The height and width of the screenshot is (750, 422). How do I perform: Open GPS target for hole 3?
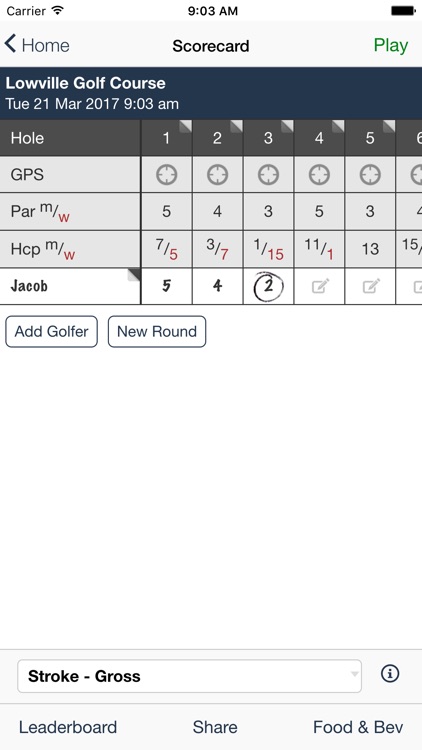pyautogui.click(x=268, y=175)
